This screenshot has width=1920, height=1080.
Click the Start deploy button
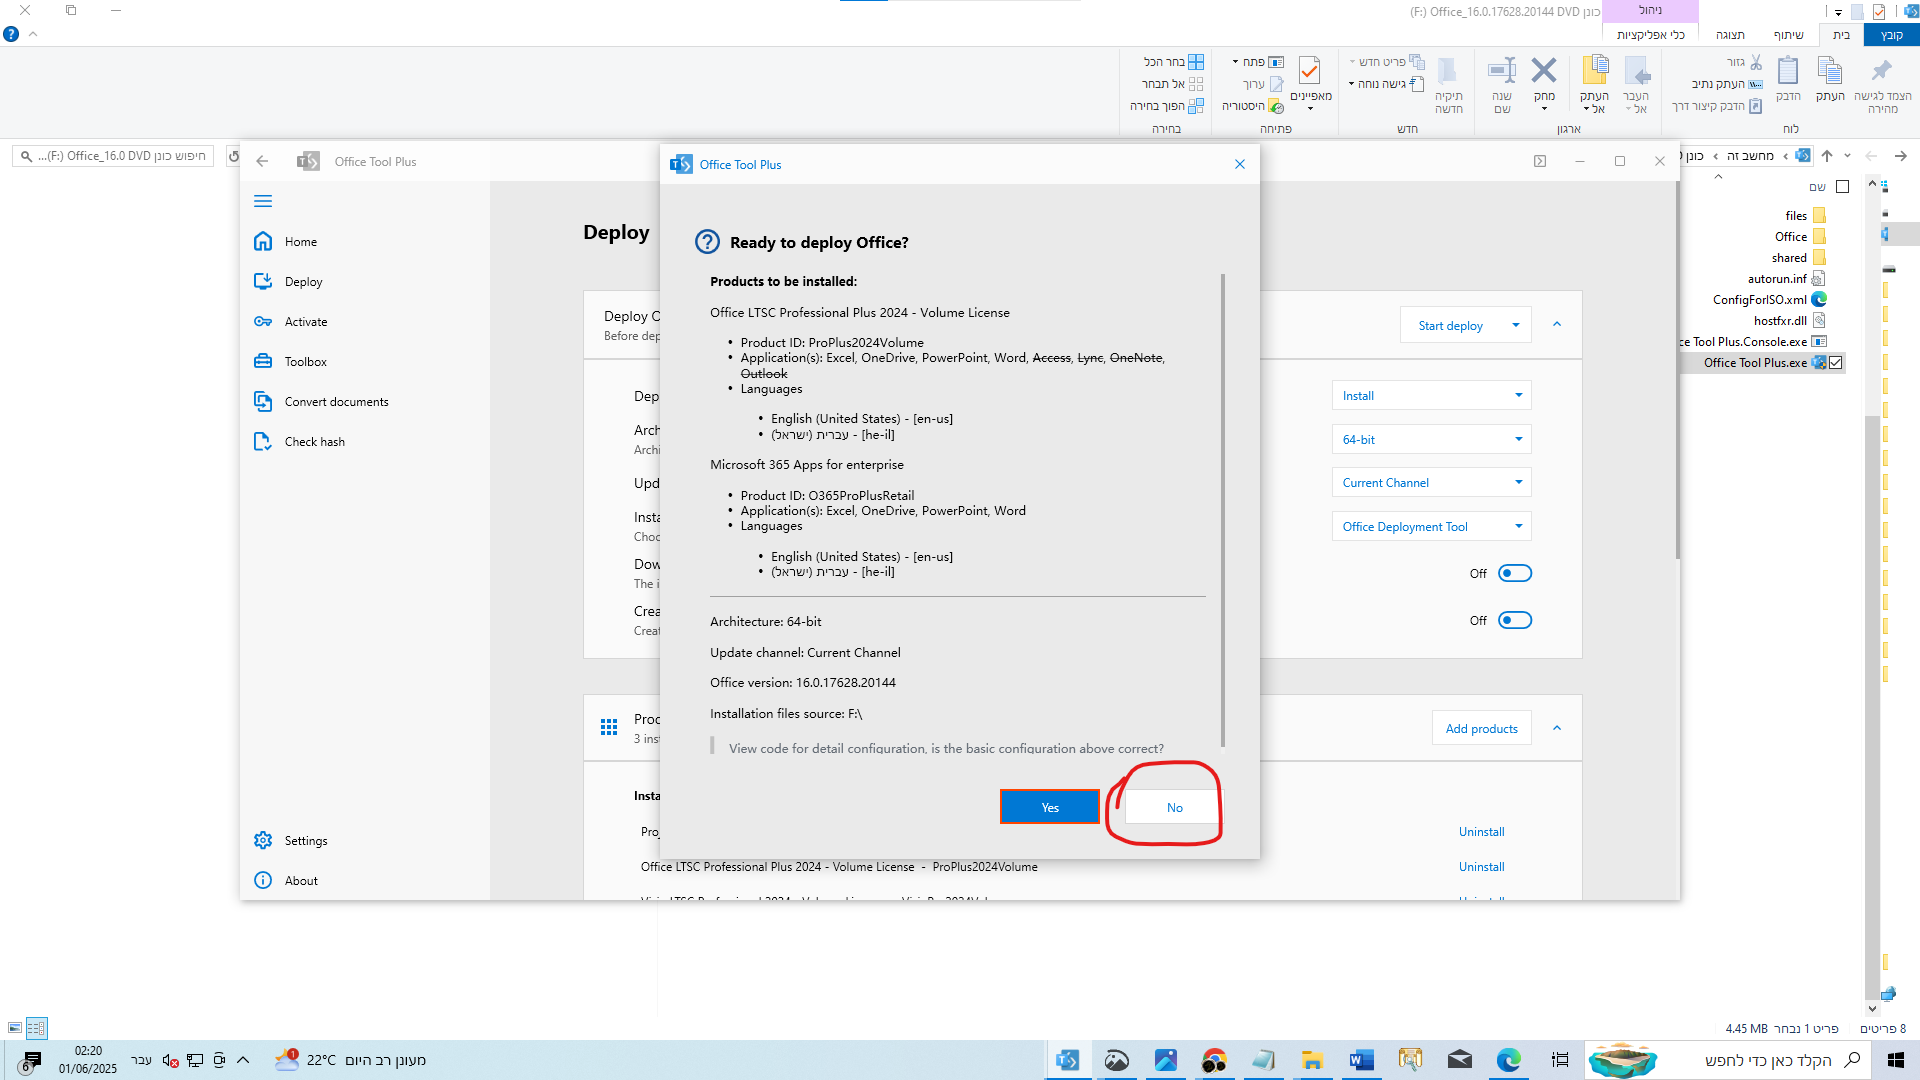point(1451,325)
